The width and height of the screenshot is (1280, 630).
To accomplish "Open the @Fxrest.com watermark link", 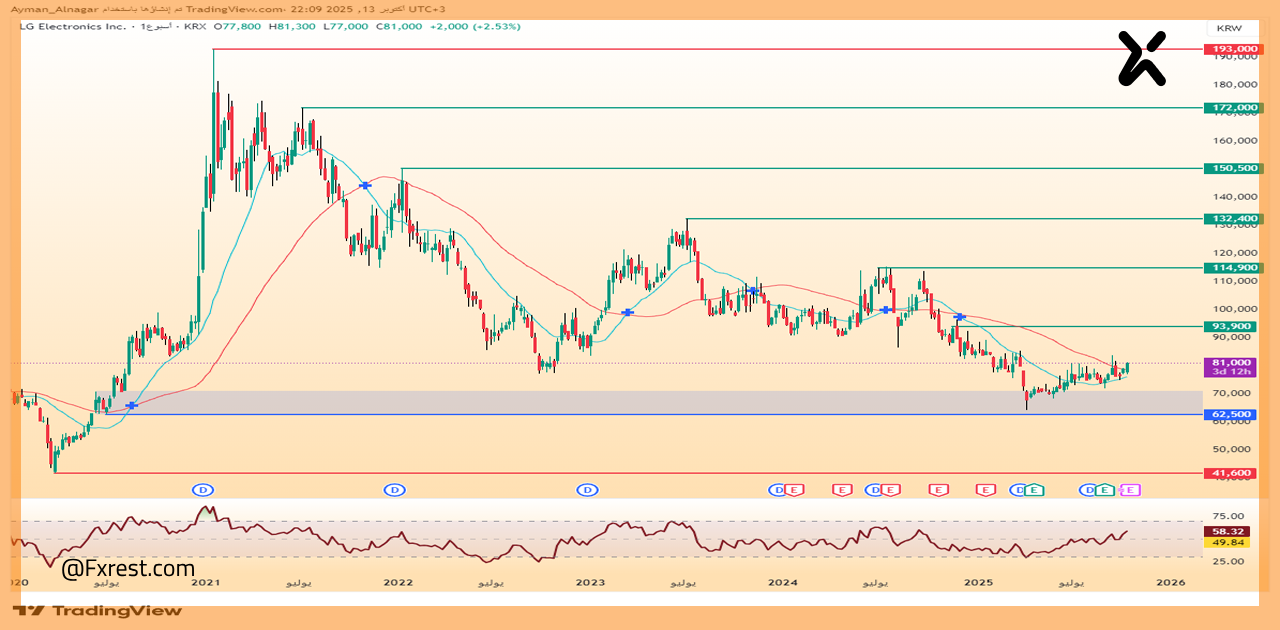I will pyautogui.click(x=128, y=569).
